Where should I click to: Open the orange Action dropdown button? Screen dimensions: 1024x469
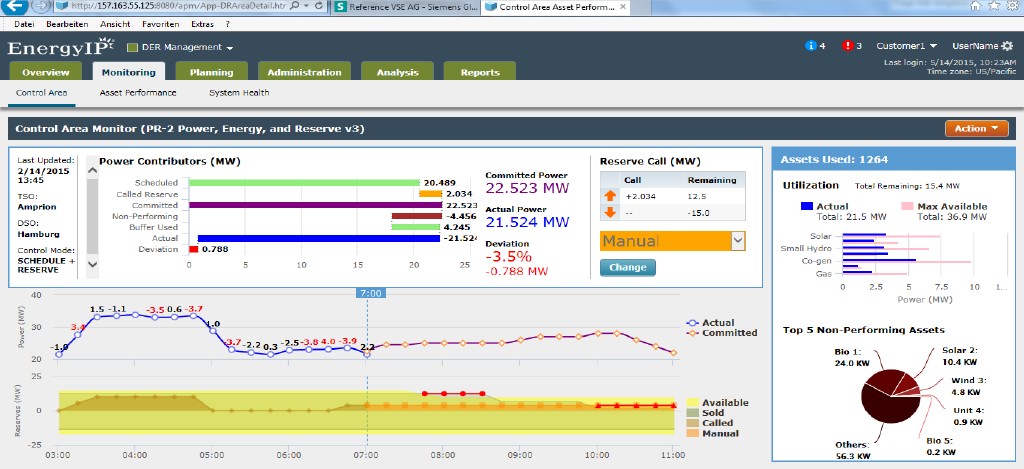point(976,128)
